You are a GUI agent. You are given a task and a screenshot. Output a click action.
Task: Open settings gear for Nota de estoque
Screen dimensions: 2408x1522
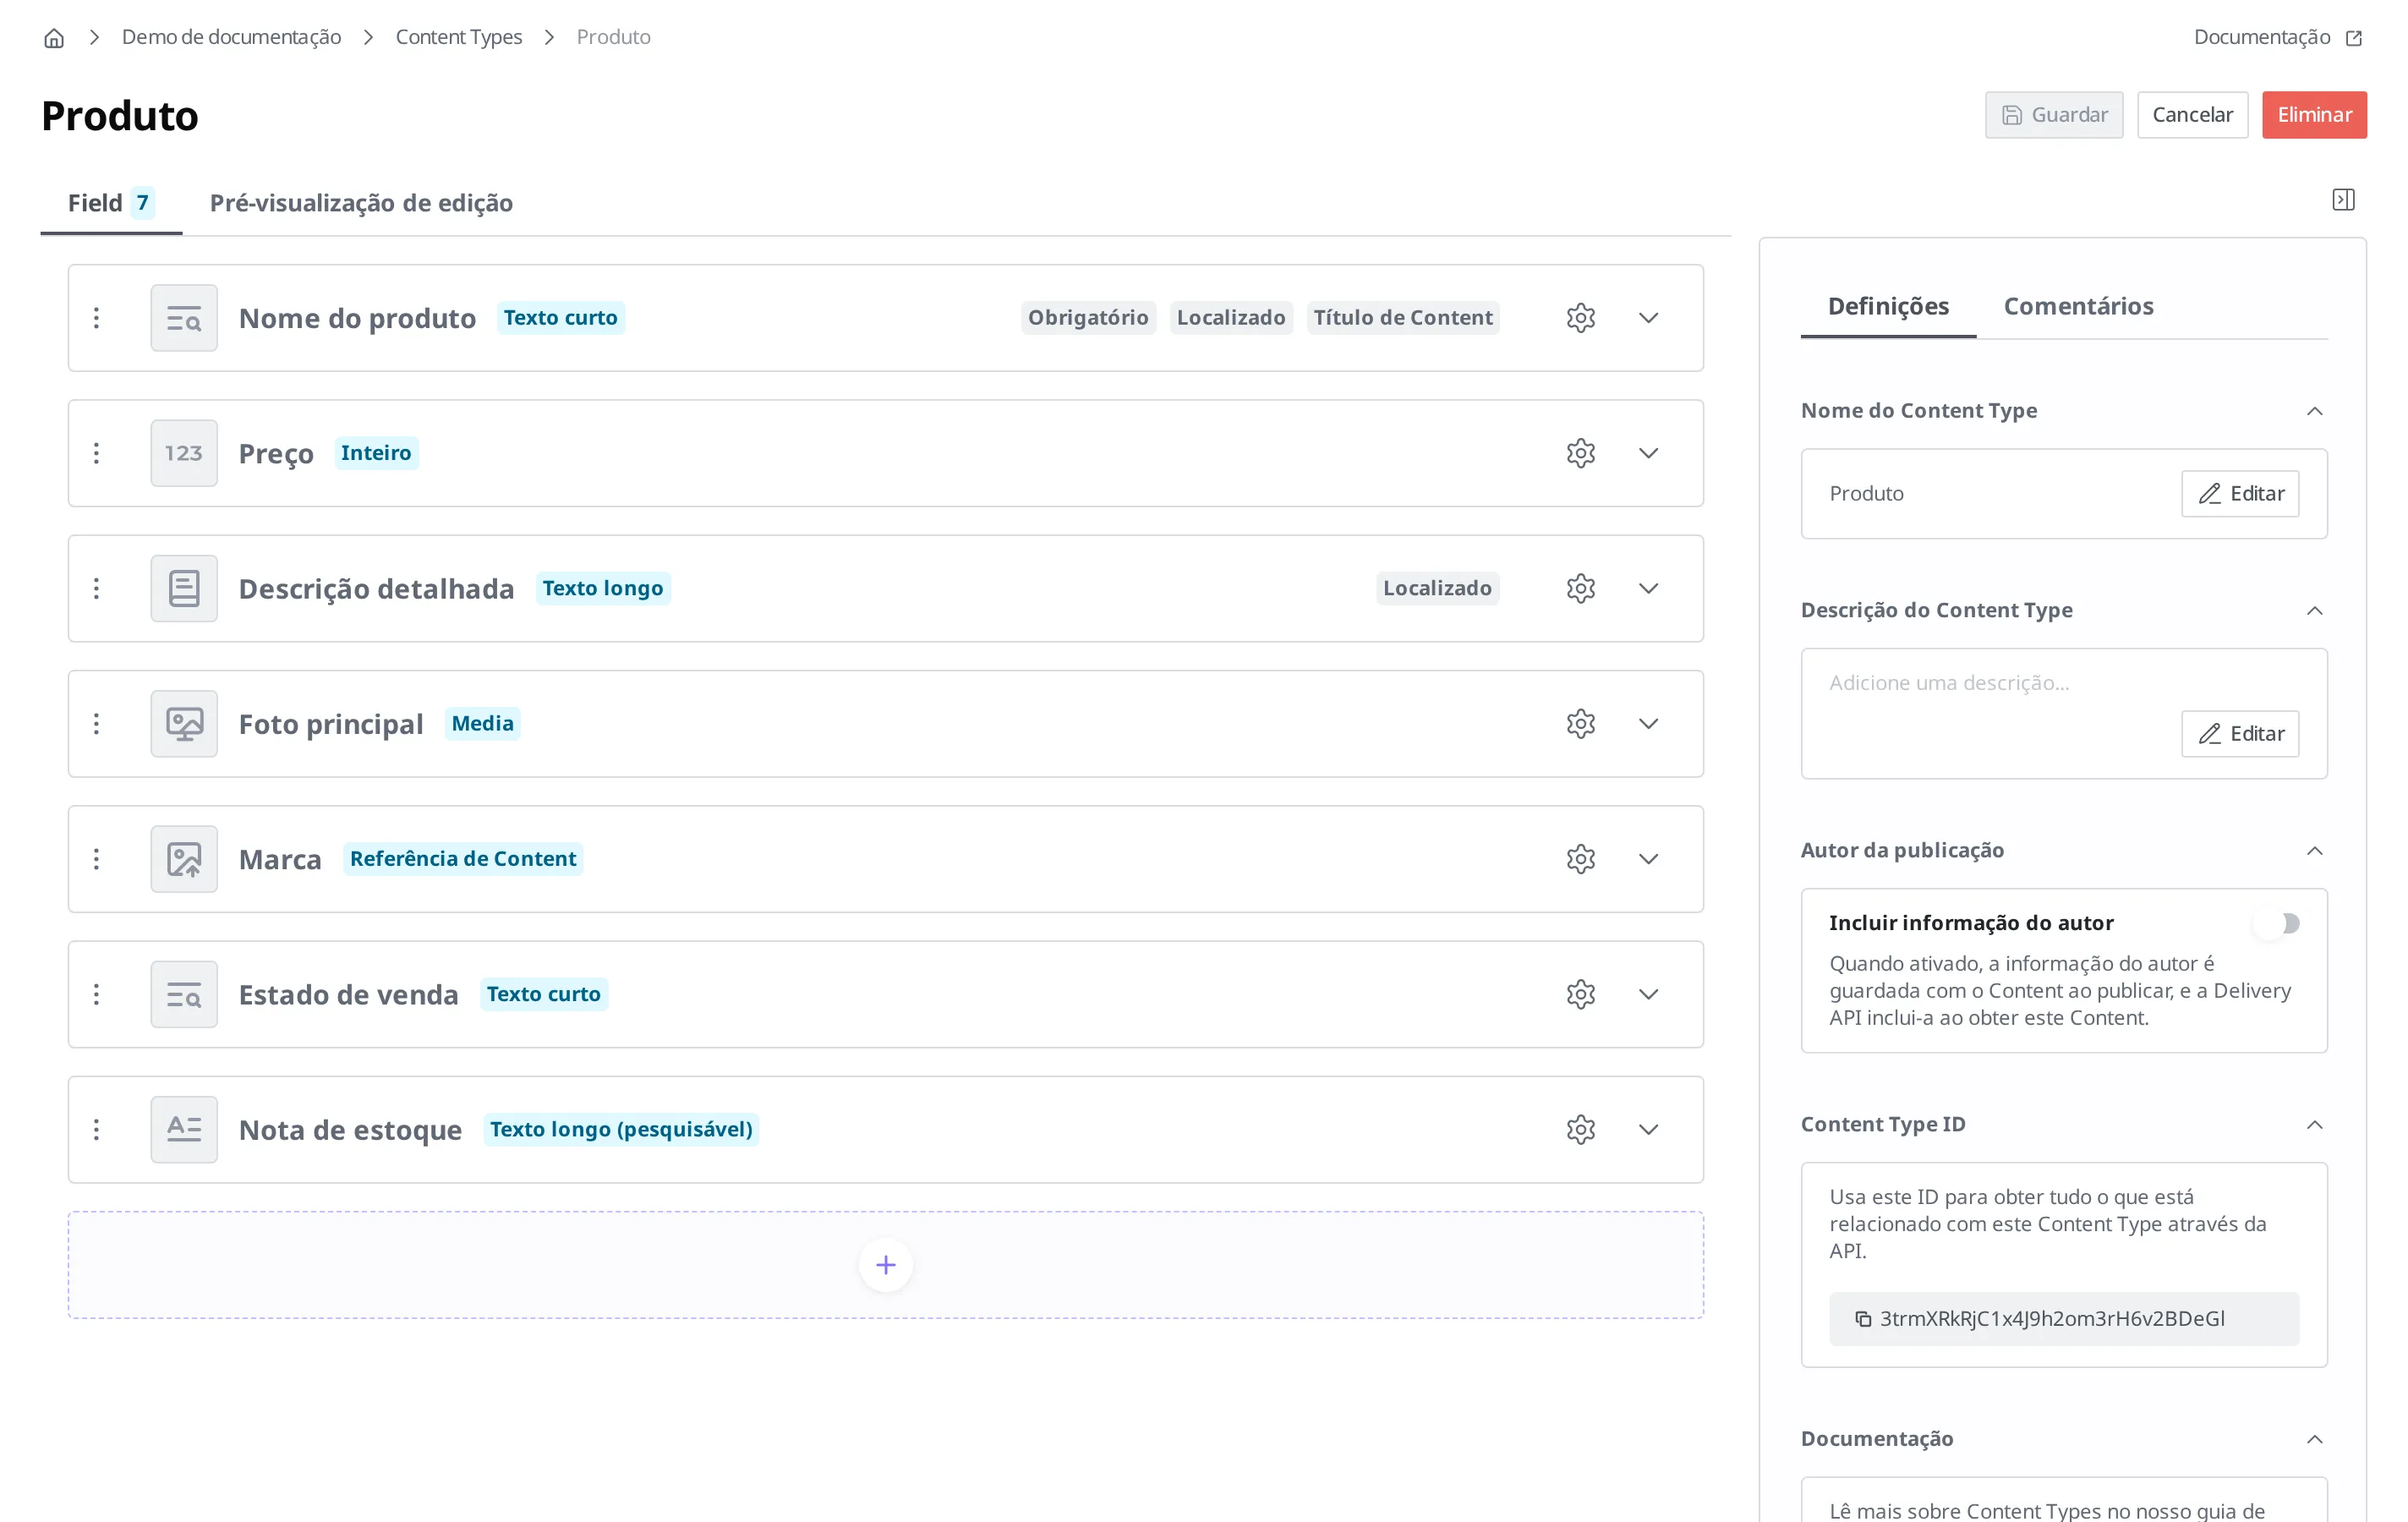click(1580, 1129)
